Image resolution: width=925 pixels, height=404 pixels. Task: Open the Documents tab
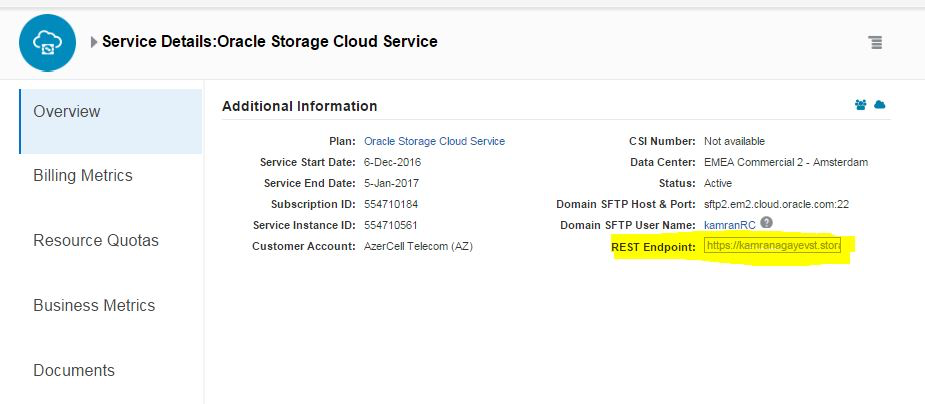coord(74,370)
